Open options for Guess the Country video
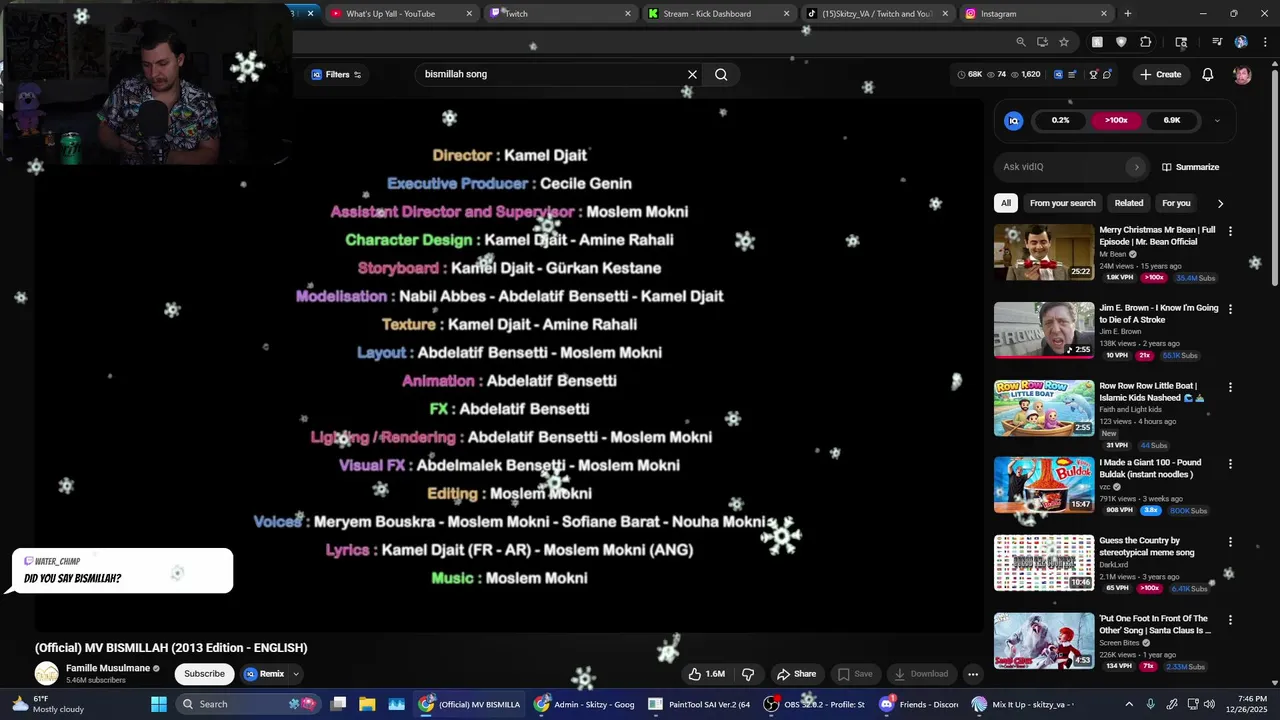The height and width of the screenshot is (720, 1280). [x=1230, y=542]
